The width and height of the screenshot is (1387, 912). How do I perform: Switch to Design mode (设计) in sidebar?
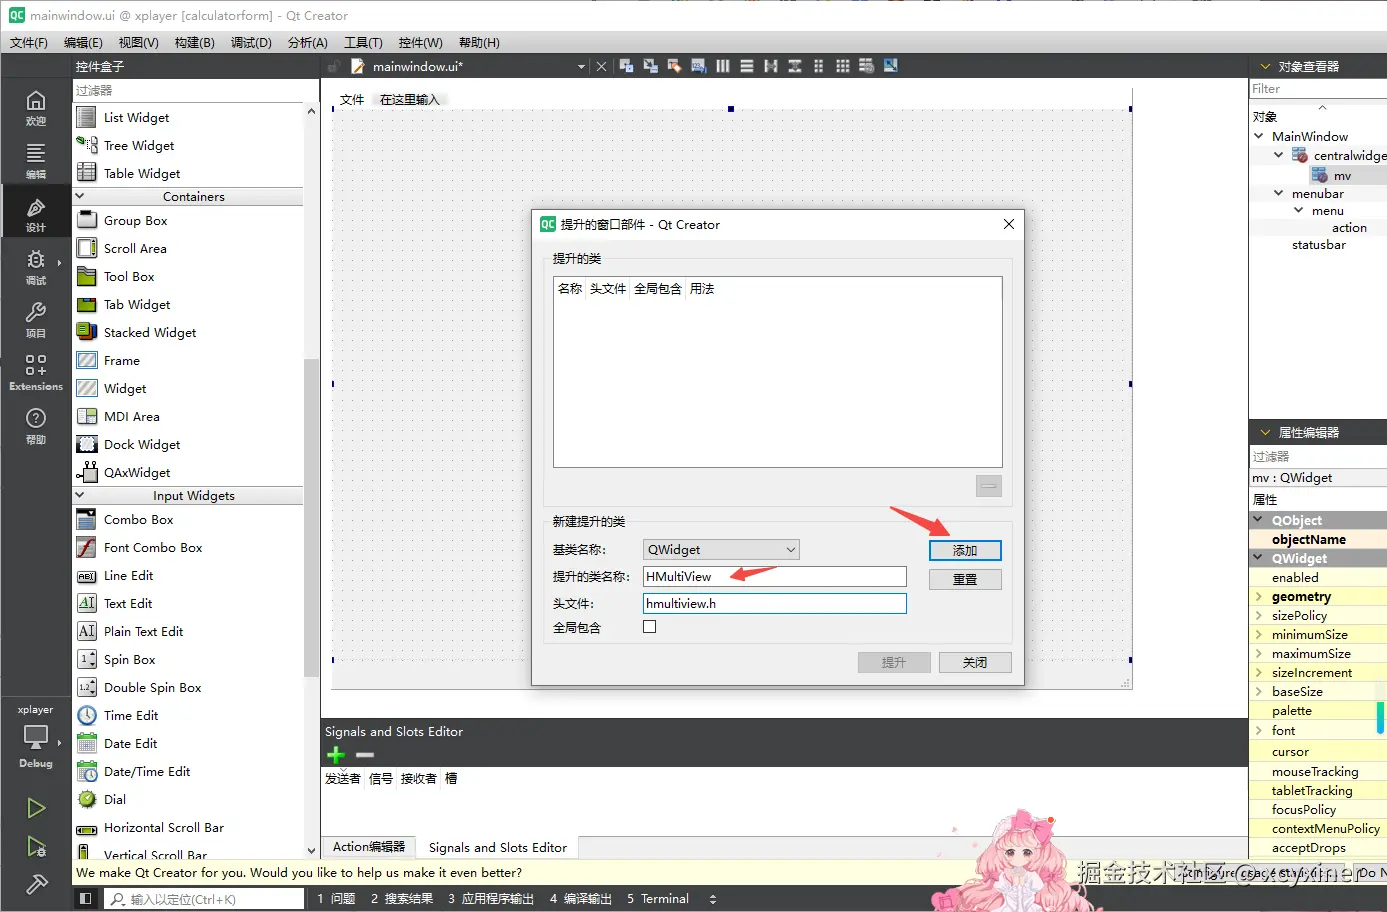pos(35,213)
